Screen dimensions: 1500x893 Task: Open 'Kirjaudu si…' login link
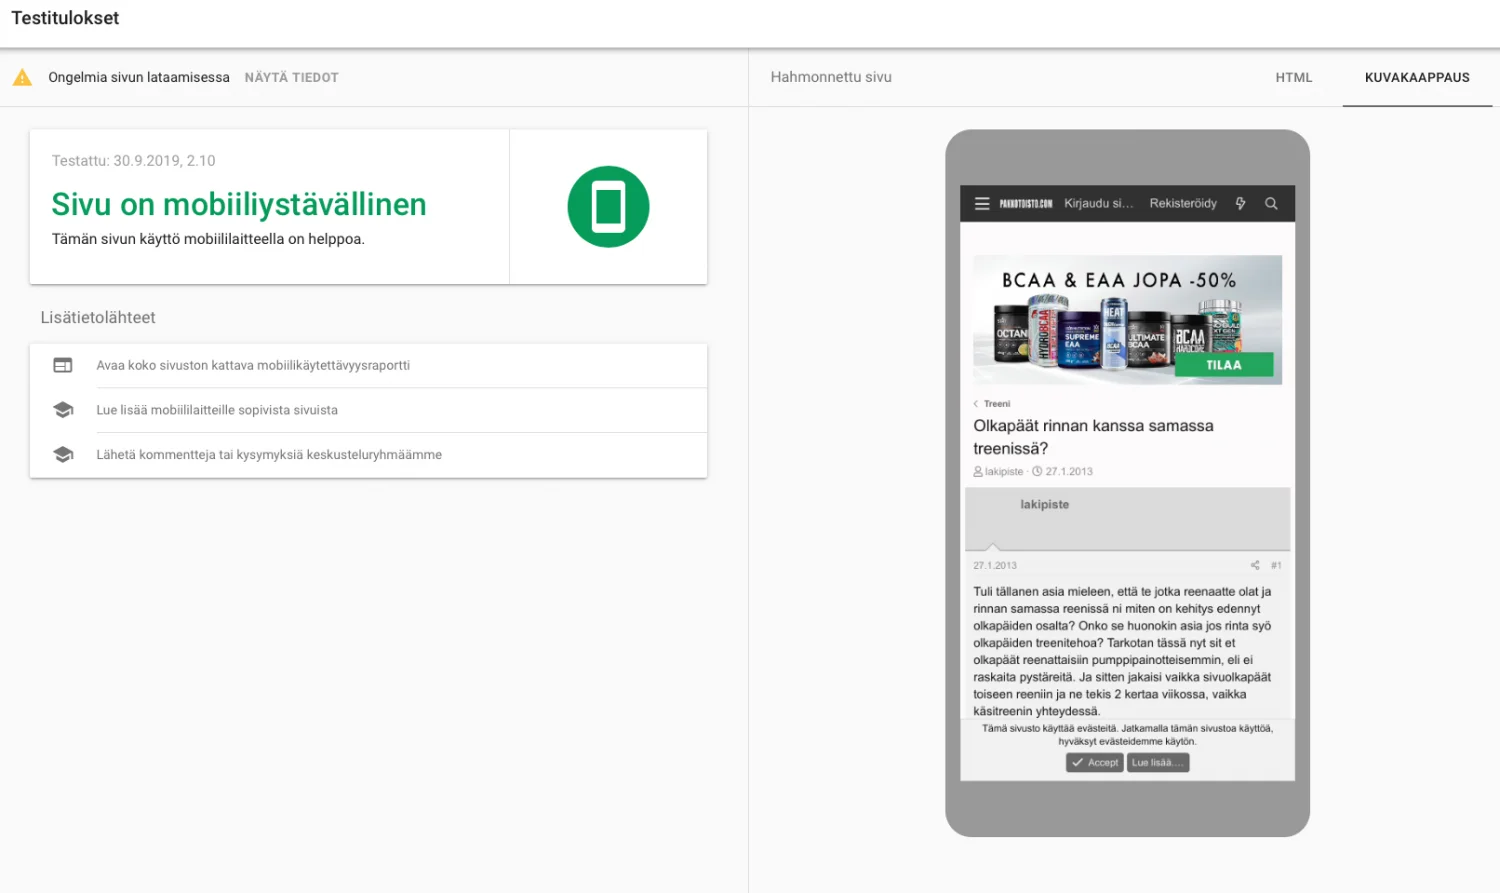click(1098, 204)
